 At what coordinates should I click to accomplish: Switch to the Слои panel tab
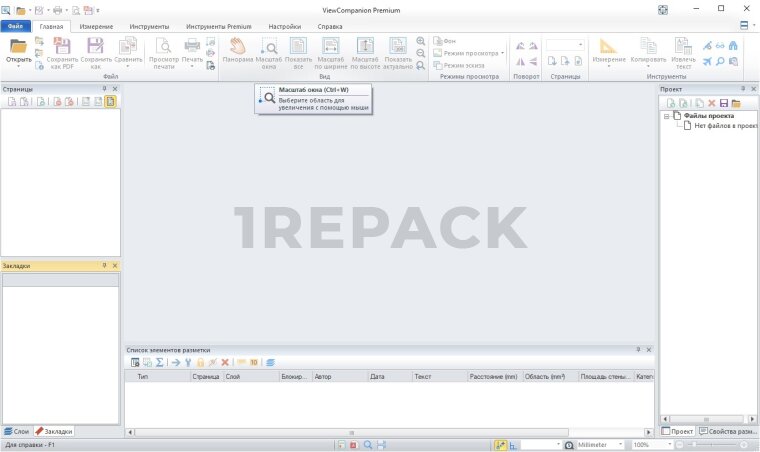(x=16, y=431)
